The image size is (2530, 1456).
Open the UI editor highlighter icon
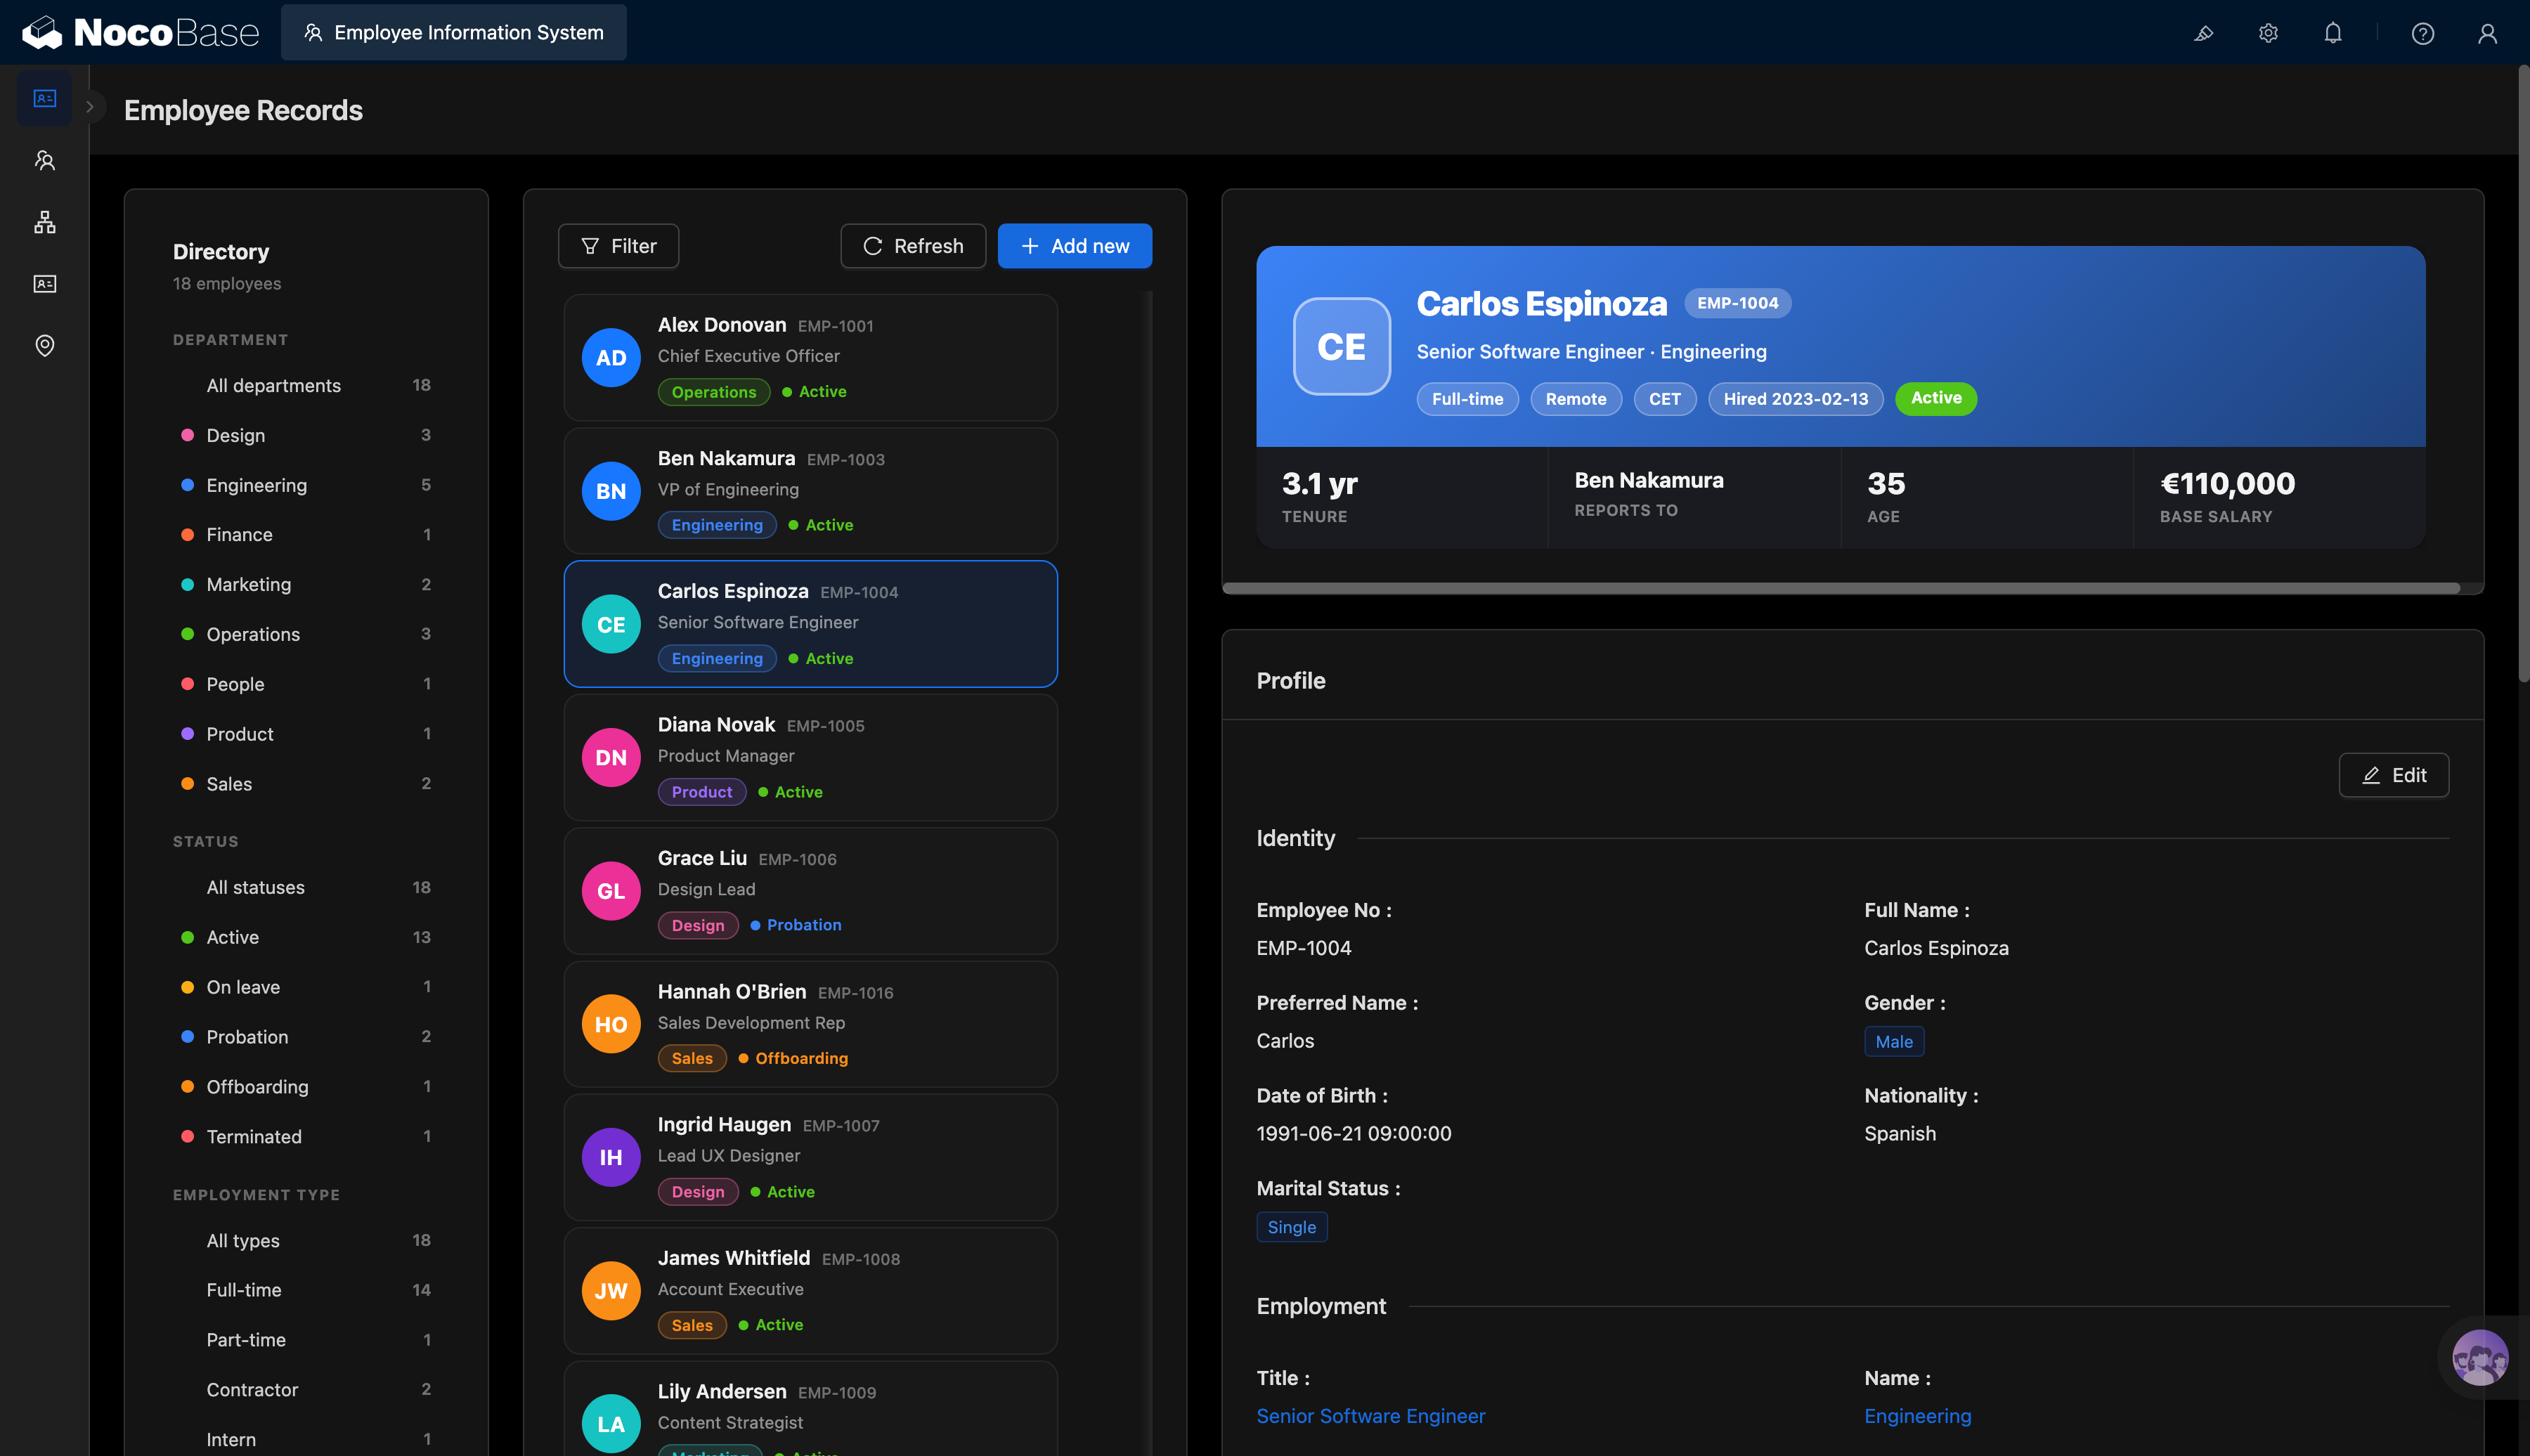(2203, 33)
